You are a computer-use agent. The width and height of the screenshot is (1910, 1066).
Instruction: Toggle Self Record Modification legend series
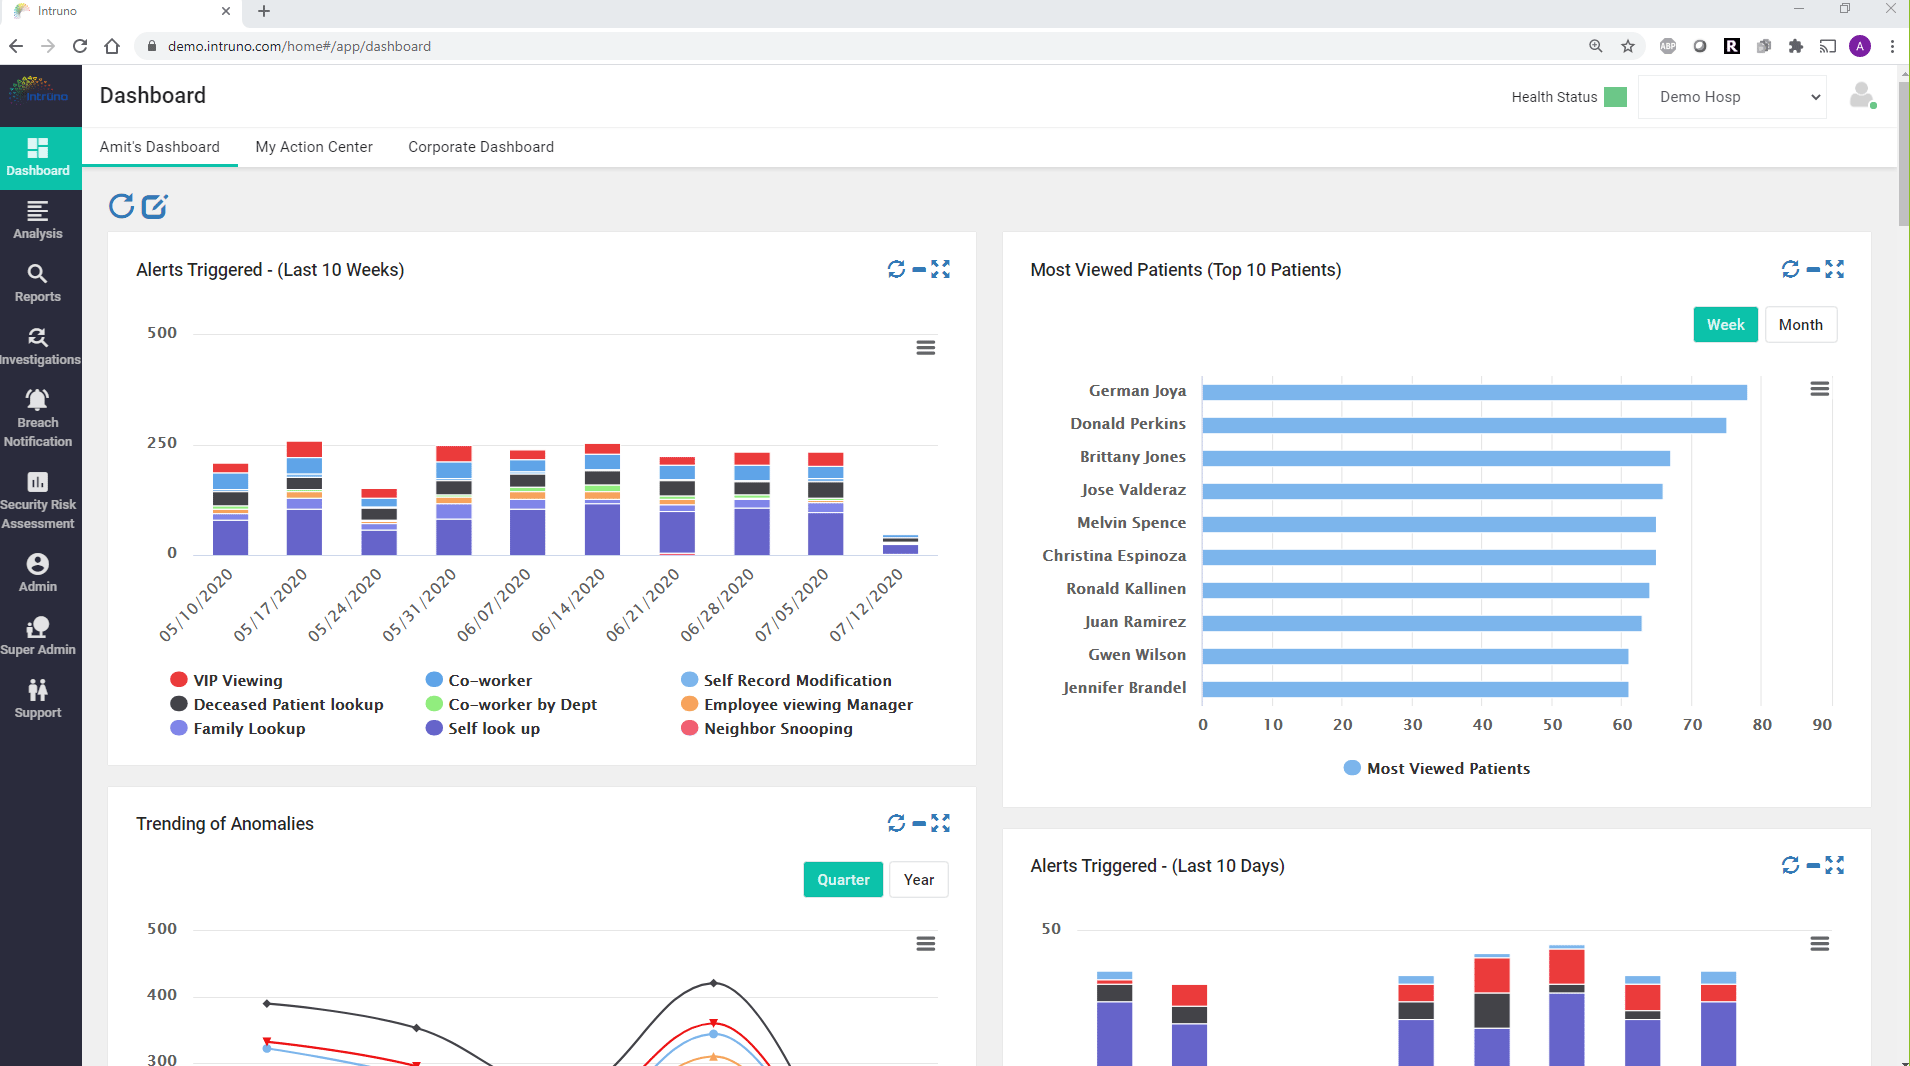(786, 680)
